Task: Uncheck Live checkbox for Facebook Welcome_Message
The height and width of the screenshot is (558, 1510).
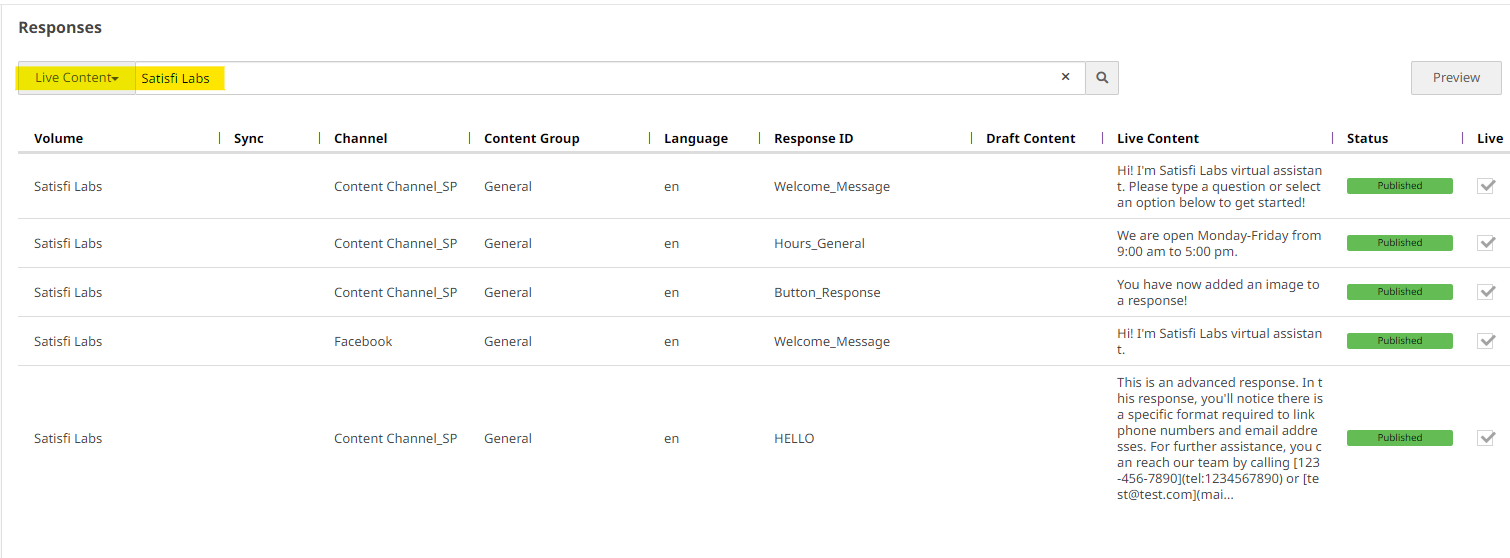Action: point(1486,341)
